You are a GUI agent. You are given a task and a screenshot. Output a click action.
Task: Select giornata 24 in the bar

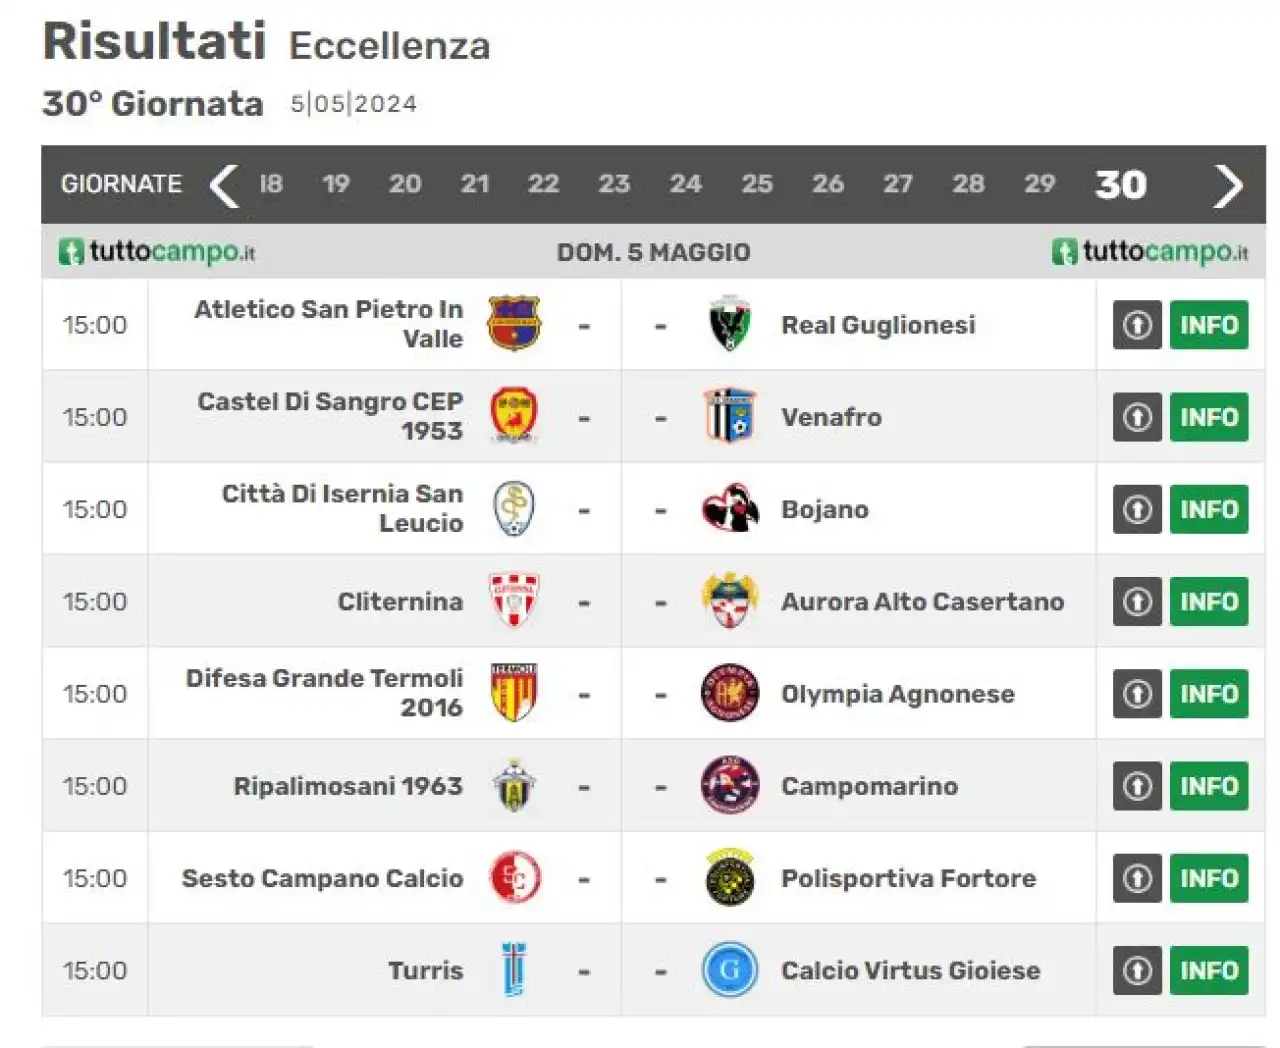tap(685, 184)
